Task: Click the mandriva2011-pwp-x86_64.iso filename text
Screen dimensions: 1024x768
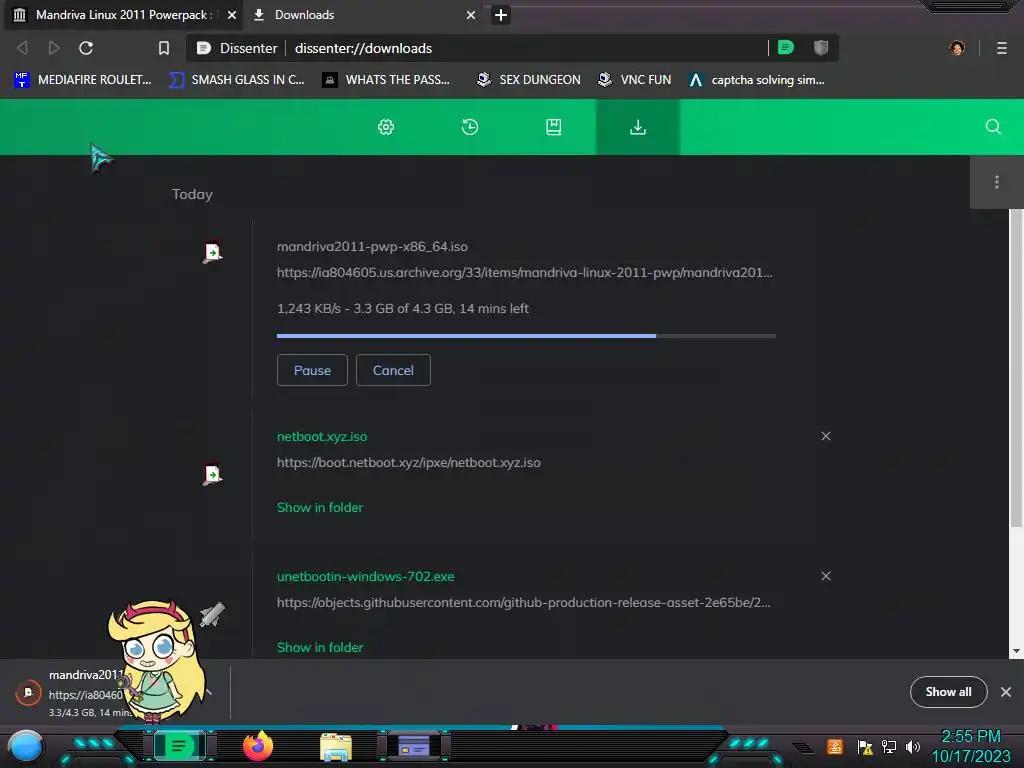Action: point(372,247)
